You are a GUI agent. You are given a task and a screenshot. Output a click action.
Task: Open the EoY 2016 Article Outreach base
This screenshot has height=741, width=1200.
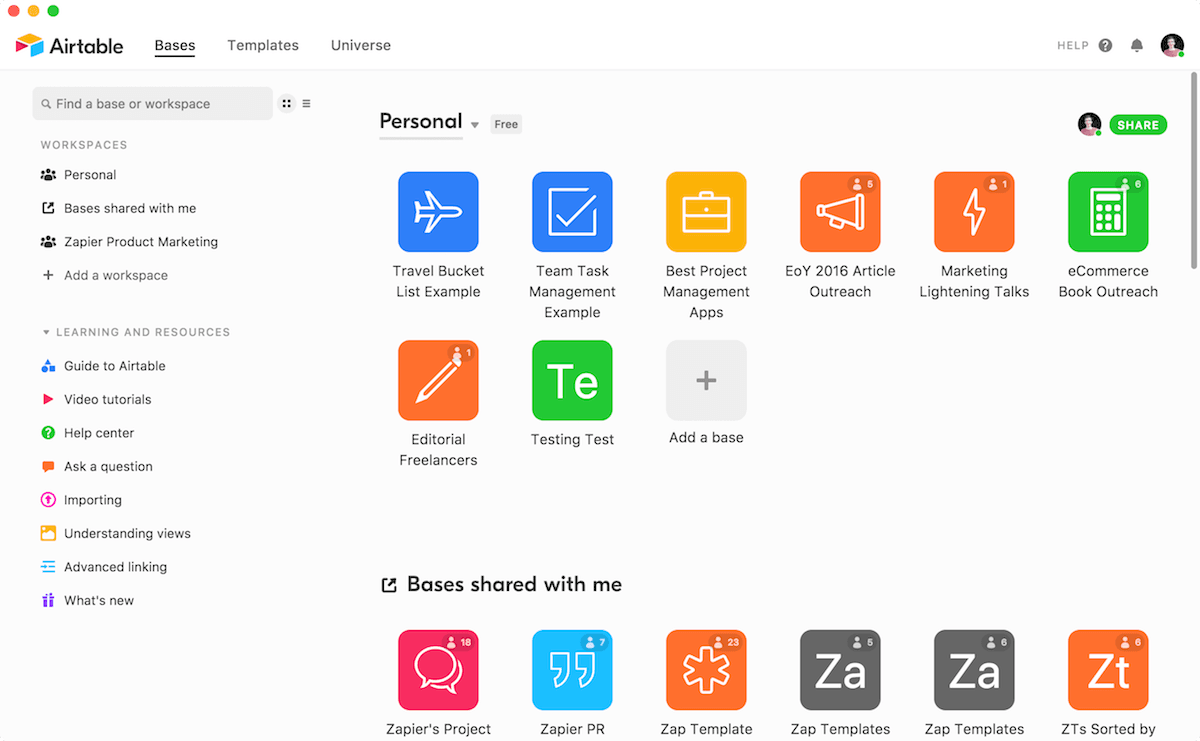pyautogui.click(x=840, y=211)
